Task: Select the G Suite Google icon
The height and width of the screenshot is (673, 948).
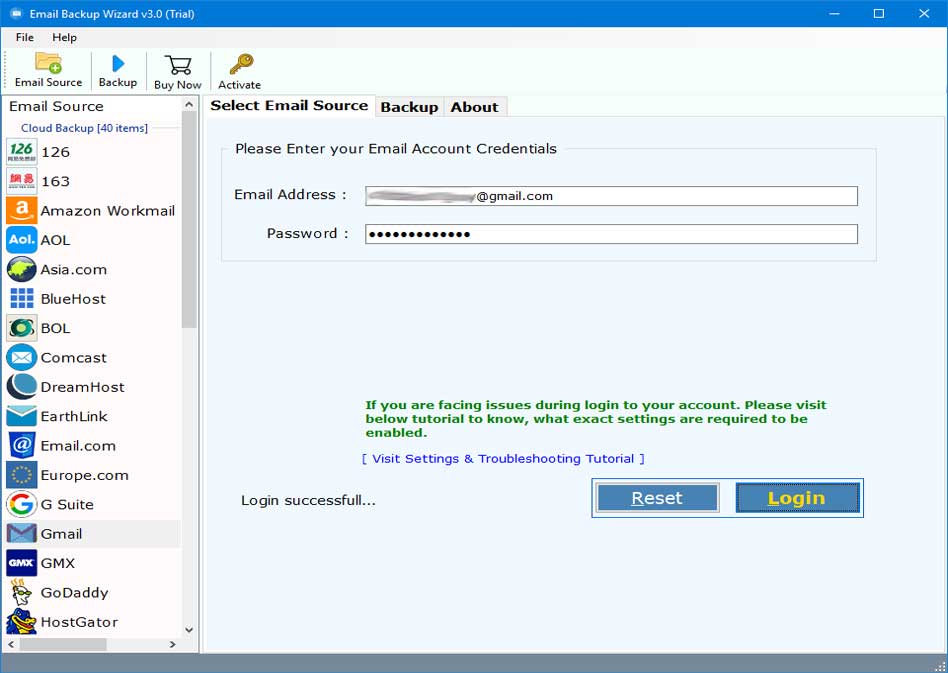Action: point(22,504)
